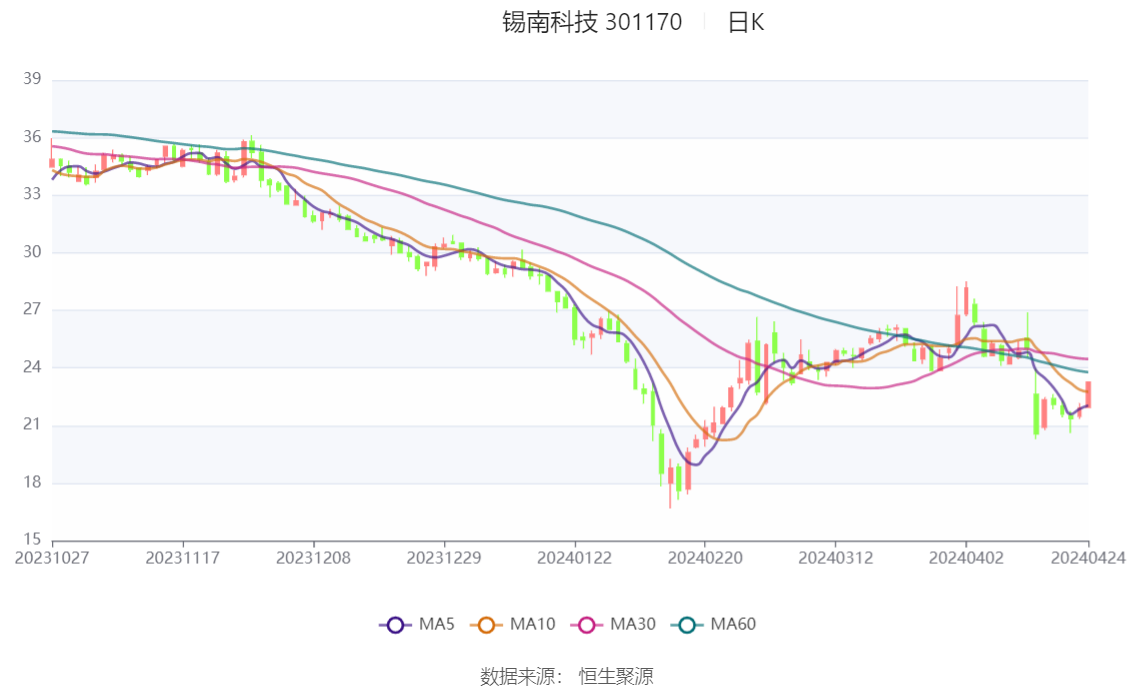Click the 18 price axis label
The image size is (1134, 689).
click(x=32, y=482)
